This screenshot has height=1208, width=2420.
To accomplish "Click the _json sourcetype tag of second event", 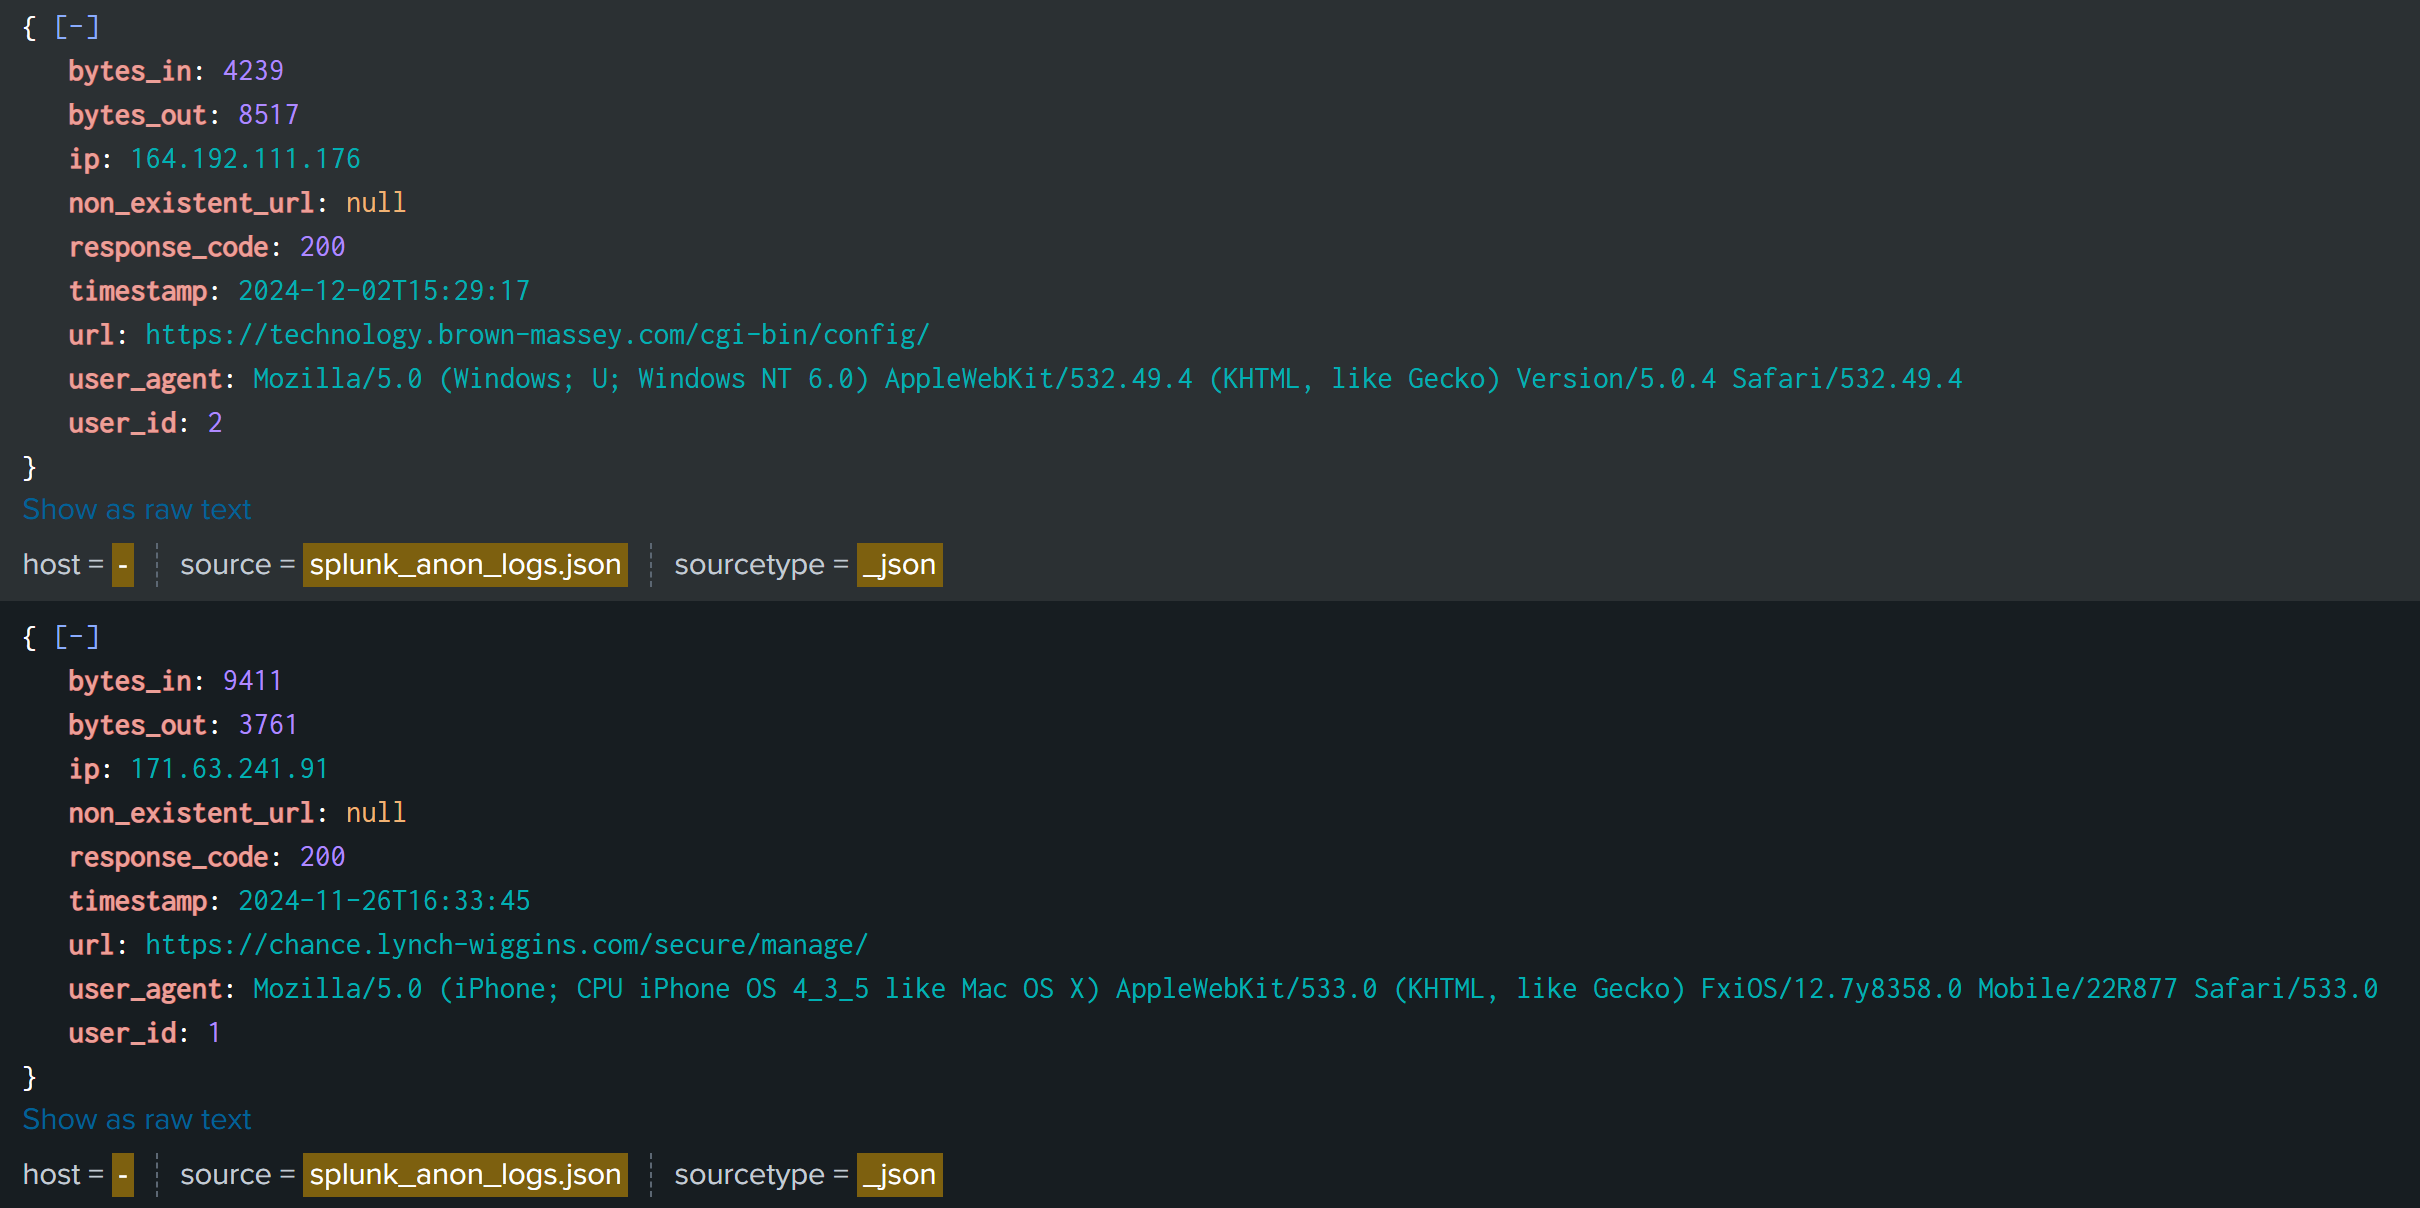I will [x=899, y=1175].
